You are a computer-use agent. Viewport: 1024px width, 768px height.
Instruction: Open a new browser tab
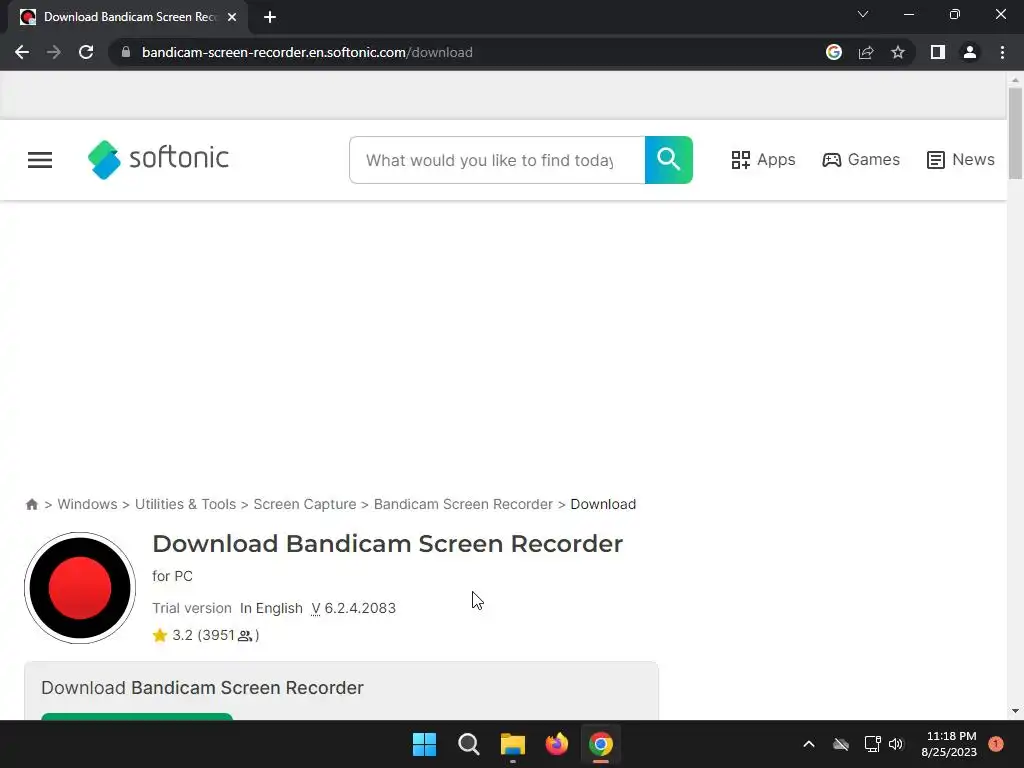pos(270,17)
